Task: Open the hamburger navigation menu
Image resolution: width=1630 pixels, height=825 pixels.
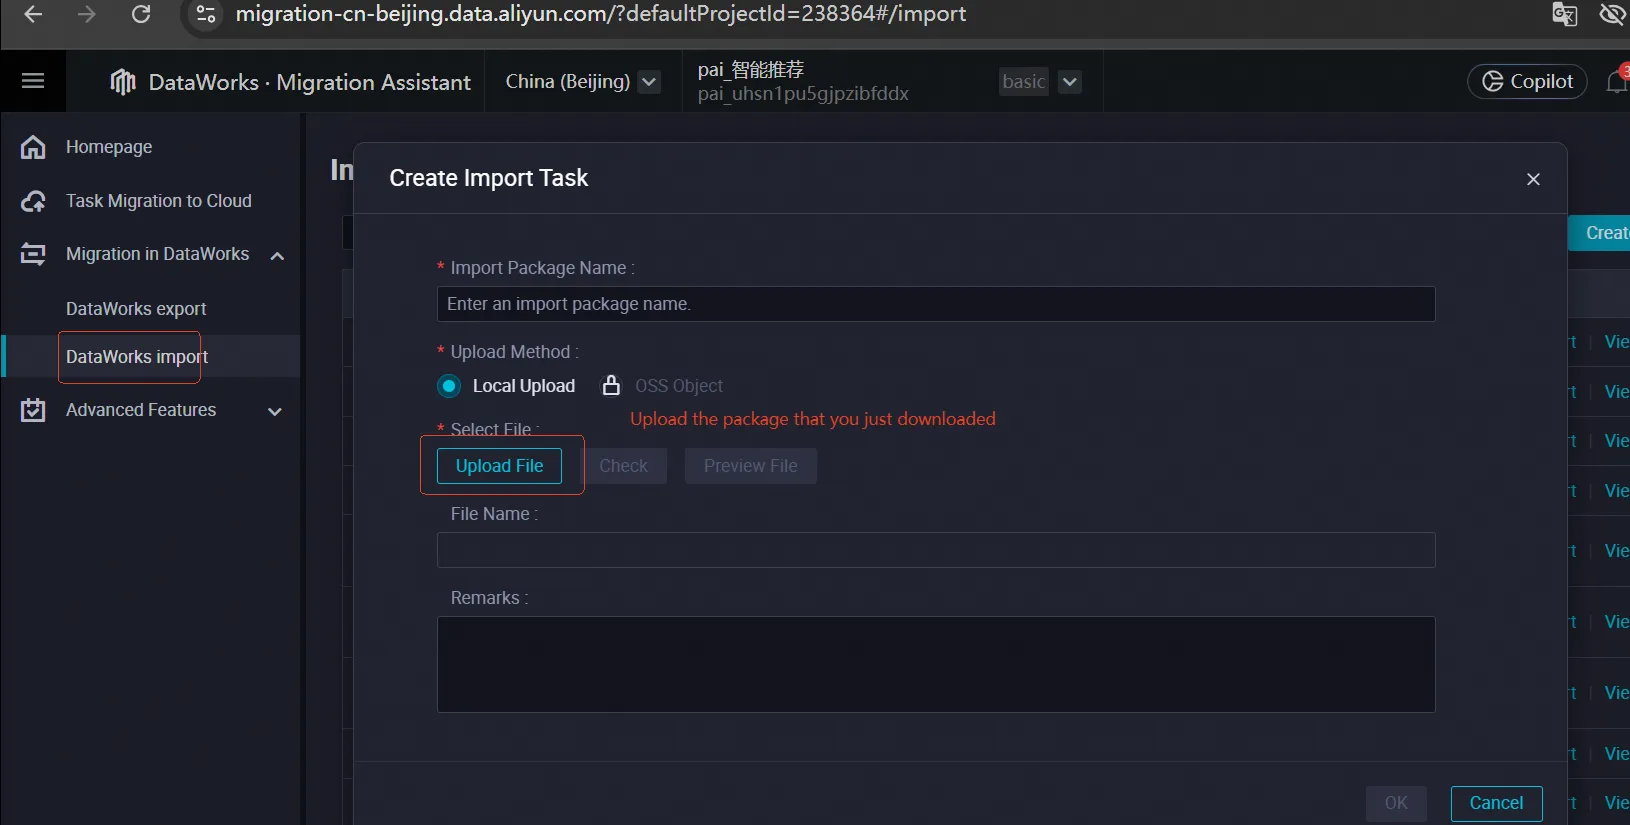Action: point(33,81)
